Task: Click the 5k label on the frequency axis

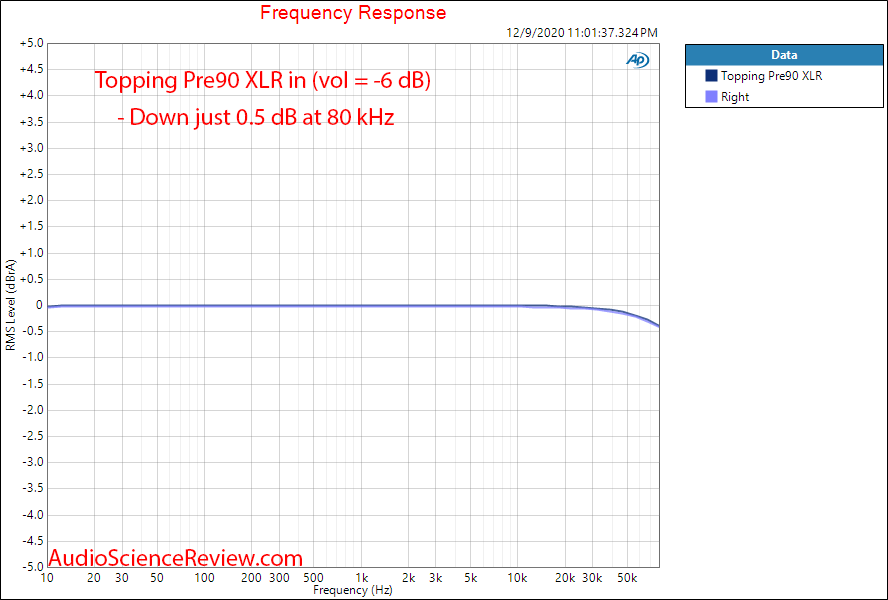Action: tap(471, 578)
